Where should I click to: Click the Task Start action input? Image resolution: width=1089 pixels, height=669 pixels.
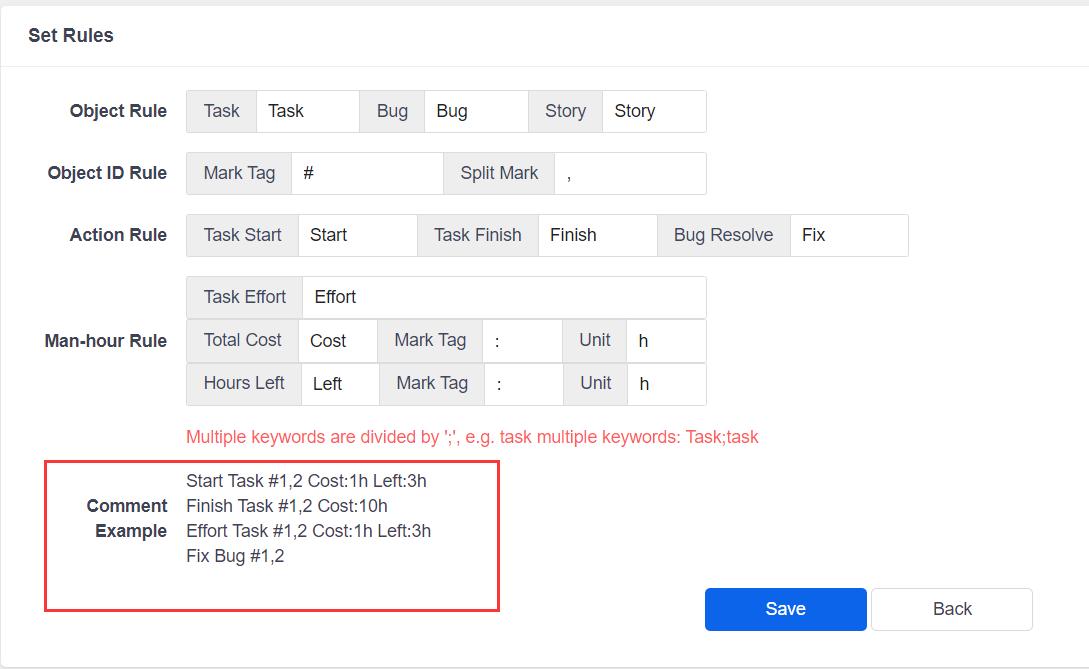click(x=357, y=235)
